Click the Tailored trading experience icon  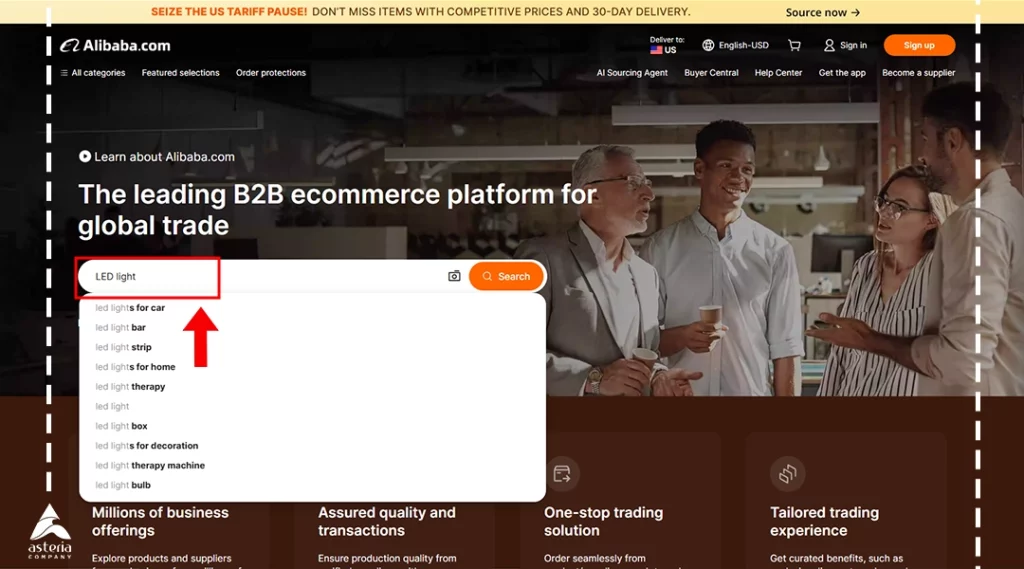(x=788, y=474)
